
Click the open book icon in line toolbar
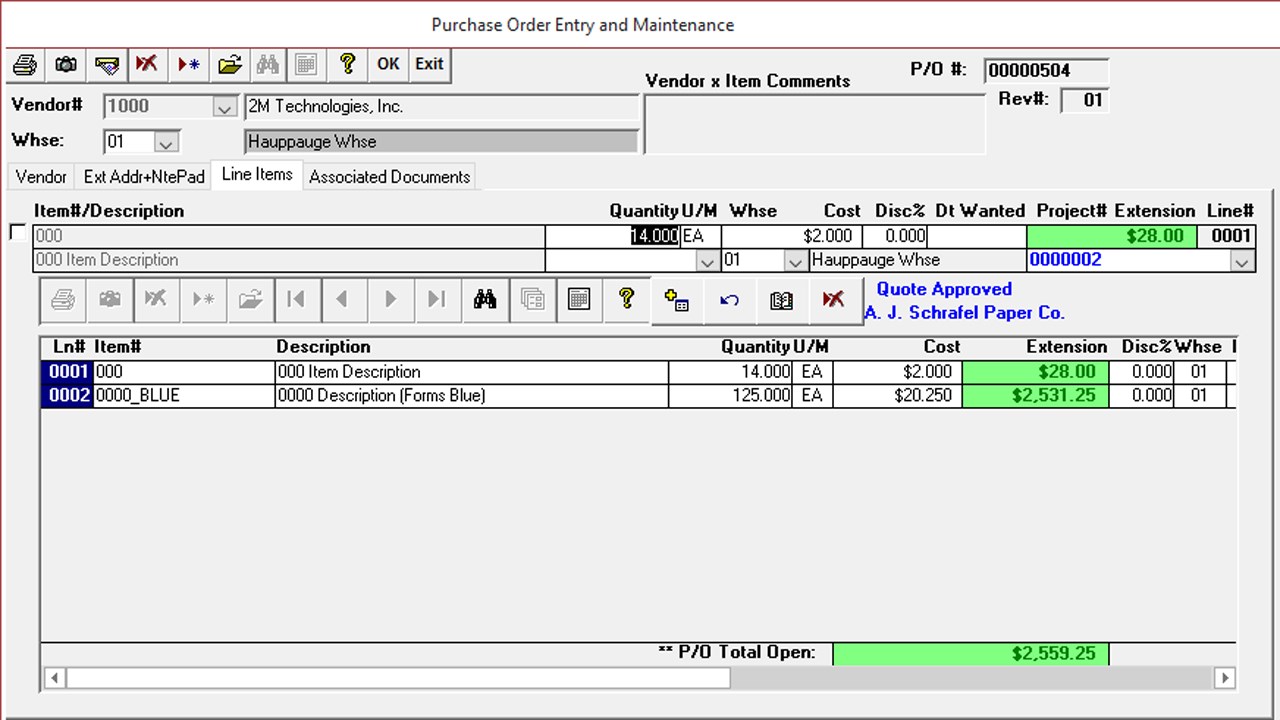781,301
